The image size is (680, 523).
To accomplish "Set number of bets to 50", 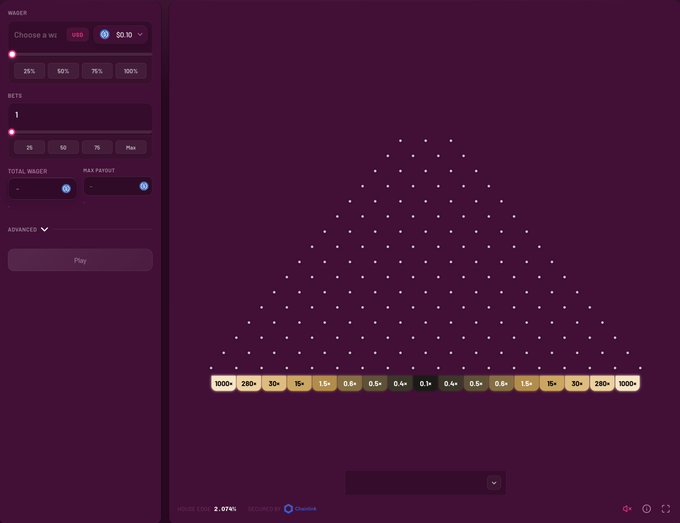I will [63, 147].
